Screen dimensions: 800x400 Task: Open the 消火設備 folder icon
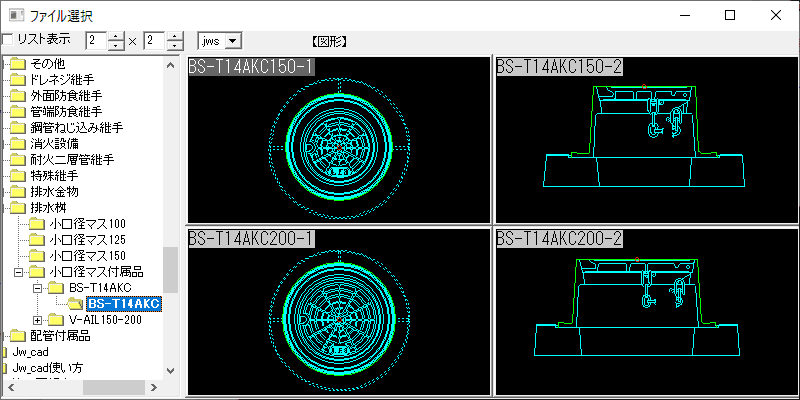(17, 143)
